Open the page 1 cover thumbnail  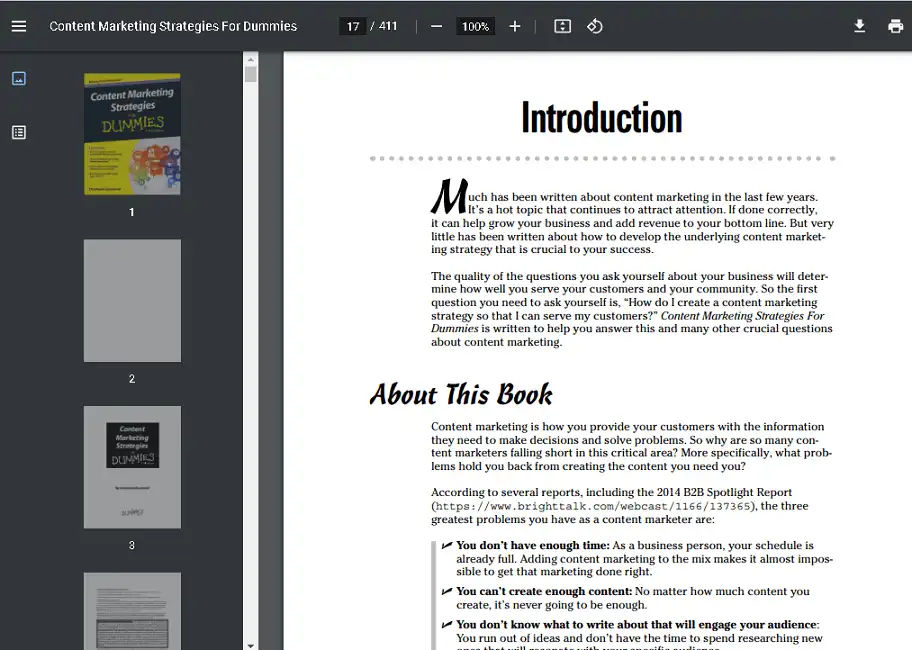pyautogui.click(x=132, y=134)
